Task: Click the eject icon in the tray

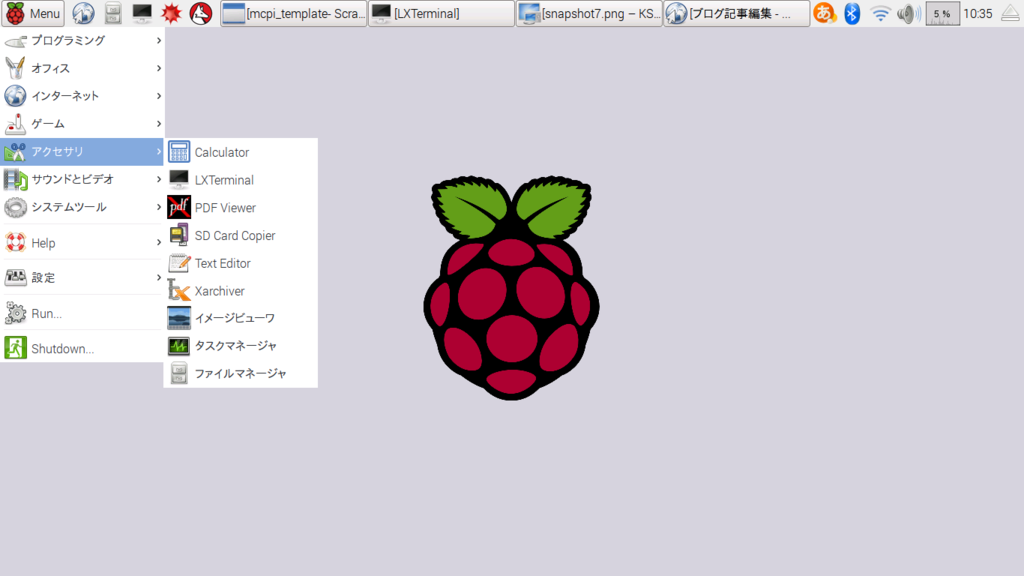Action: (x=1010, y=13)
